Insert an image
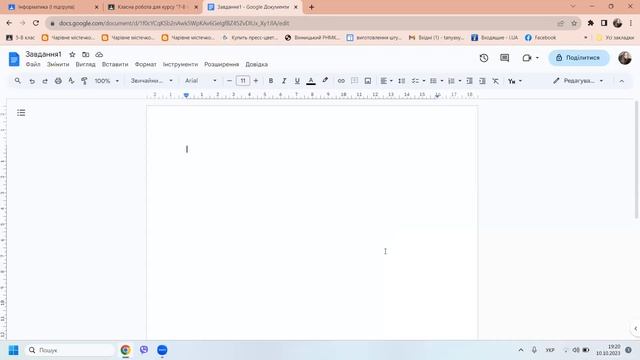Image resolution: width=640 pixels, height=360 pixels. click(x=368, y=81)
